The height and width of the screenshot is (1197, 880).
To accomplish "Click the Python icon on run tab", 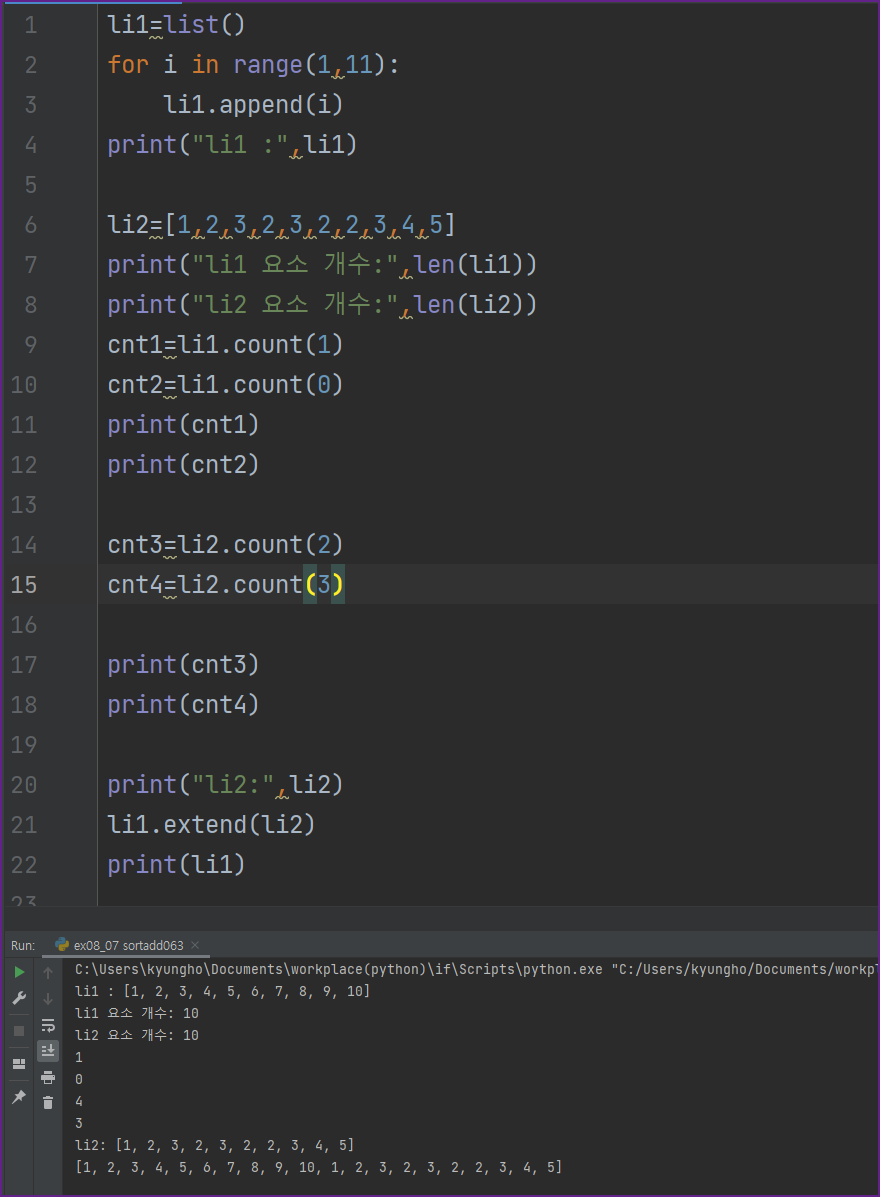I will tap(62, 945).
